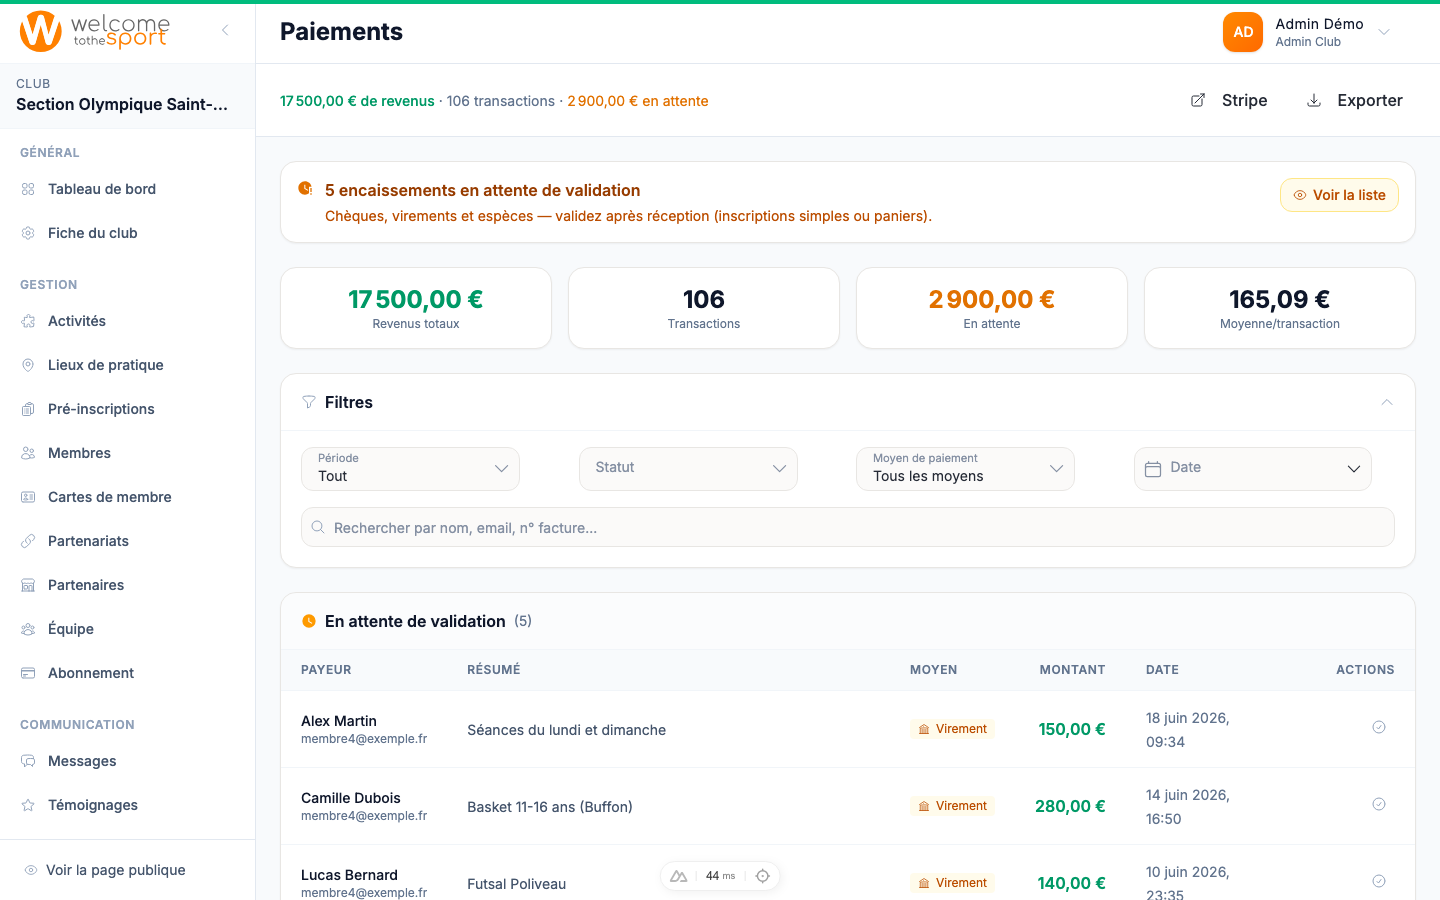Collapse the sidebar with the chevron

tap(225, 31)
